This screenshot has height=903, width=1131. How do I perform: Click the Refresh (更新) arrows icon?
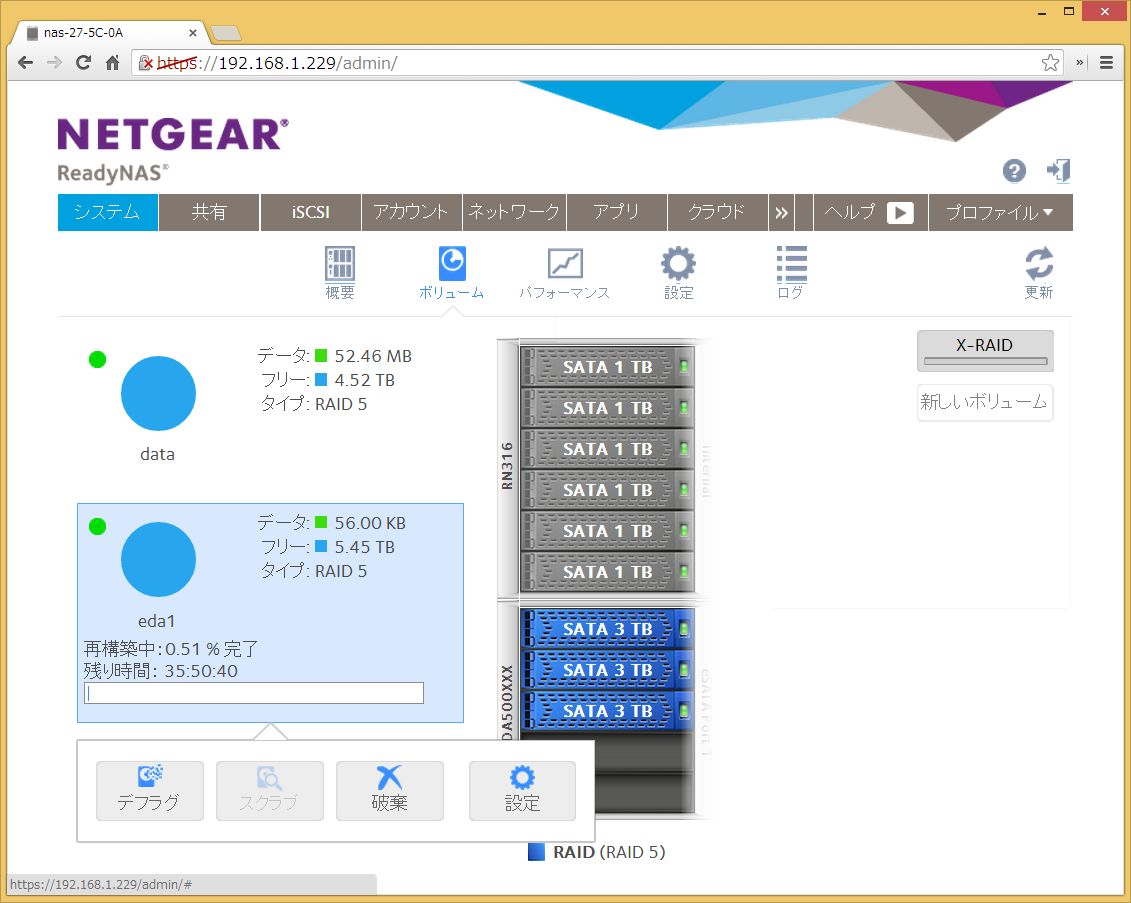pos(1039,265)
